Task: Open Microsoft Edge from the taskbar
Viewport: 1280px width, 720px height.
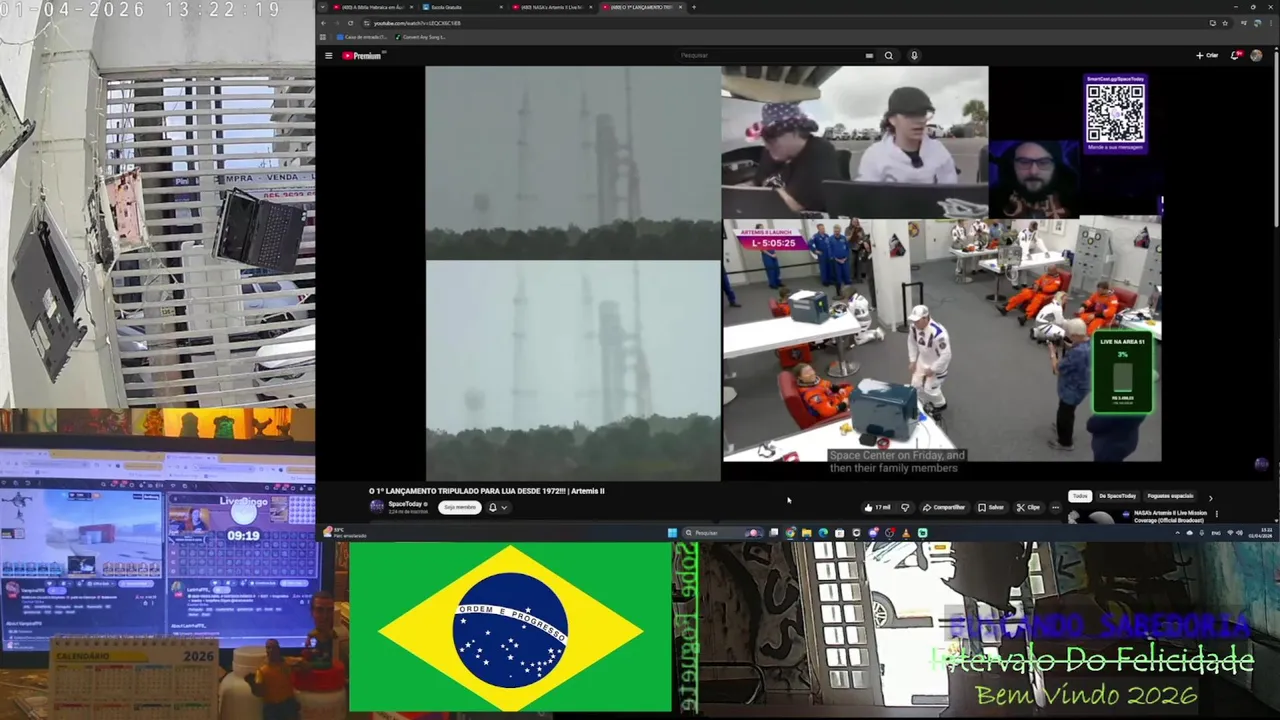Action: [x=823, y=533]
